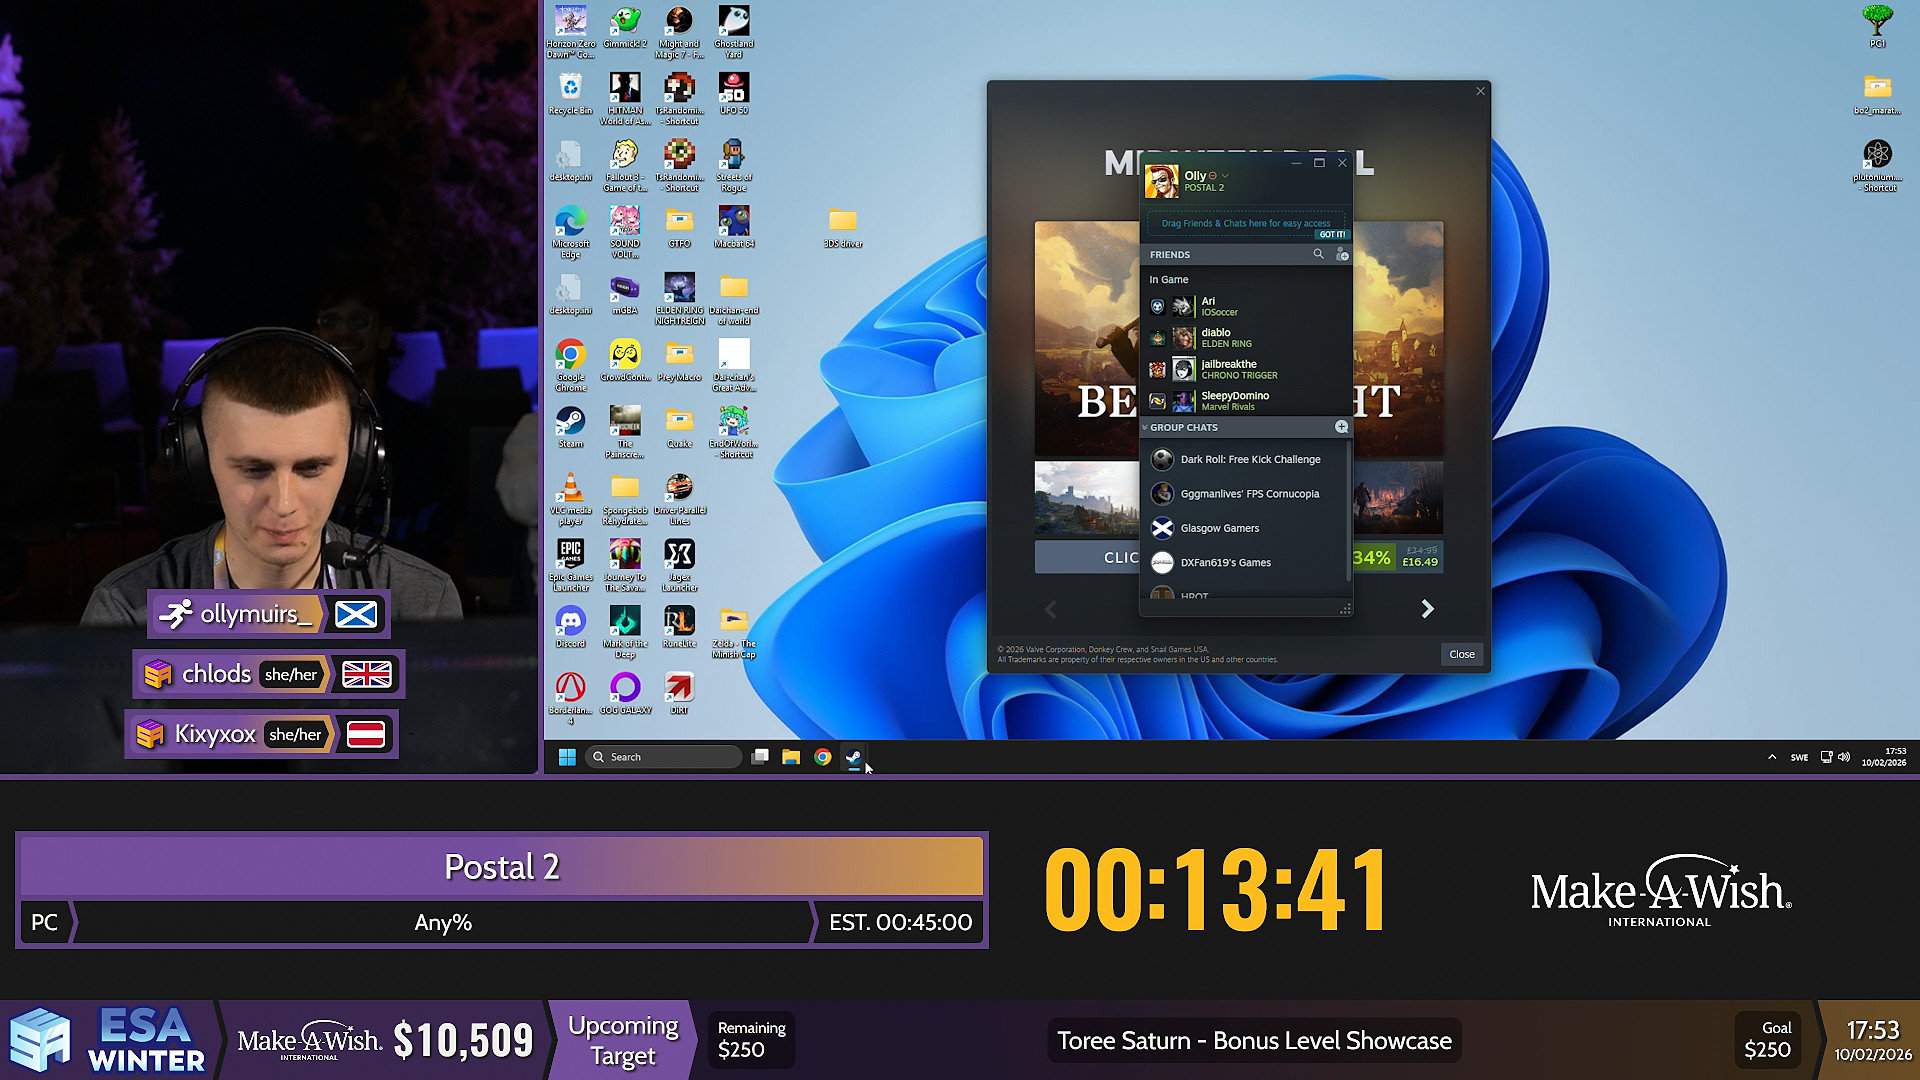This screenshot has height=1080, width=1920.
Task: Go to next deal with right arrow
Action: [1427, 609]
